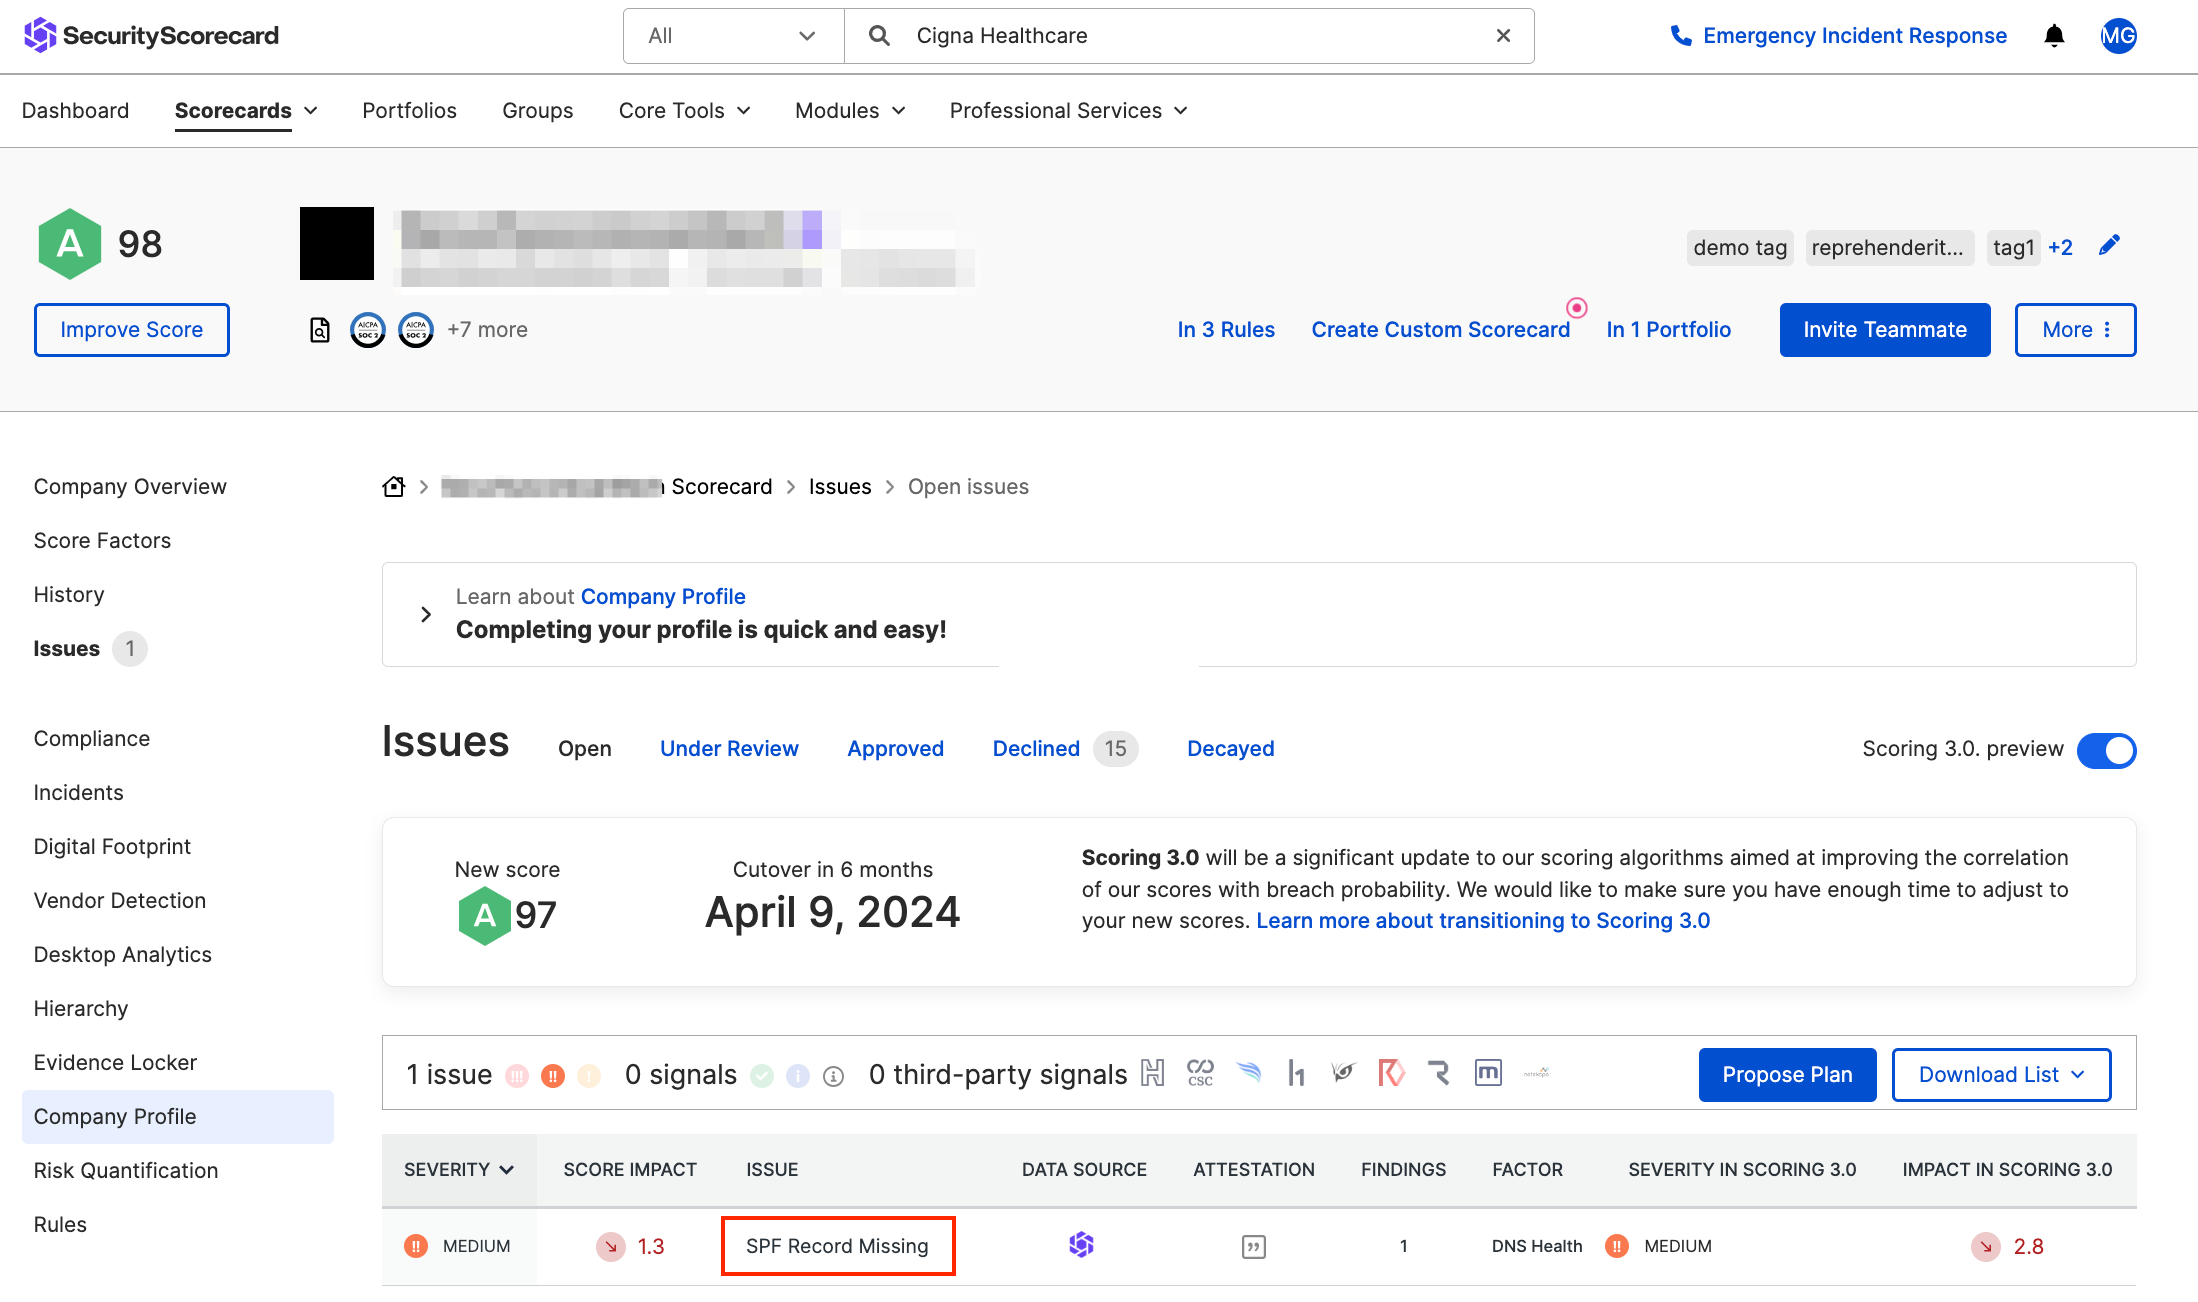The image size is (2198, 1302).
Task: Open the Download List dropdown
Action: pos(2001,1074)
